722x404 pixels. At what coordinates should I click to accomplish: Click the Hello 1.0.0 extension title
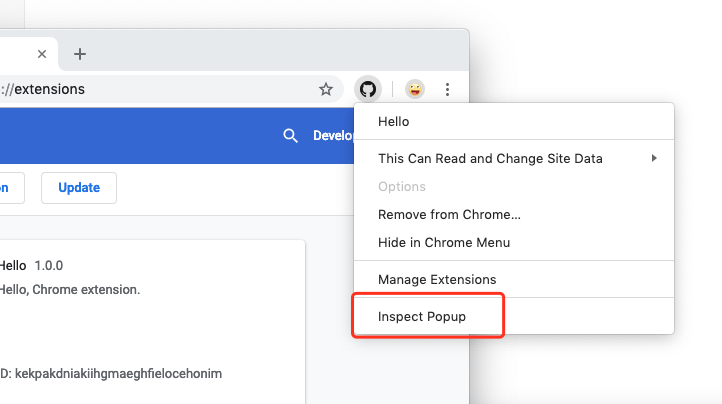pos(31,266)
